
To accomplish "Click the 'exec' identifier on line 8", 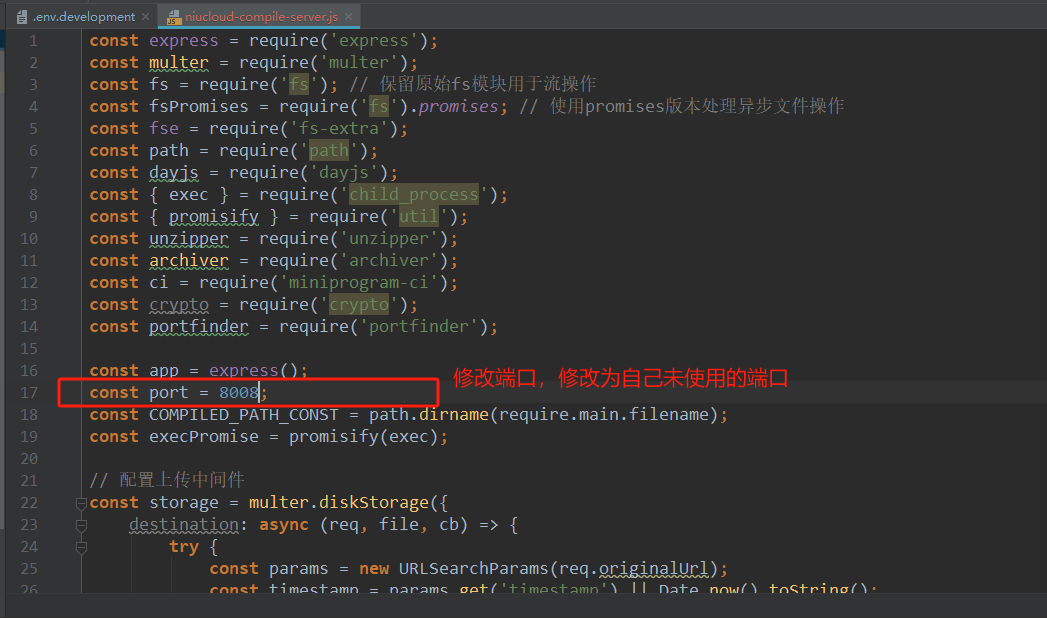I will pos(188,195).
